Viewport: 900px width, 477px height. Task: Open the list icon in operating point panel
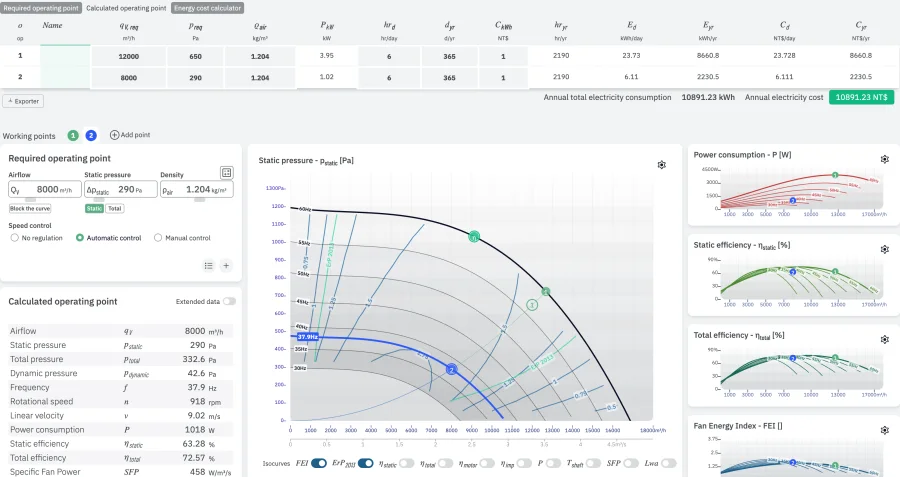tap(208, 266)
